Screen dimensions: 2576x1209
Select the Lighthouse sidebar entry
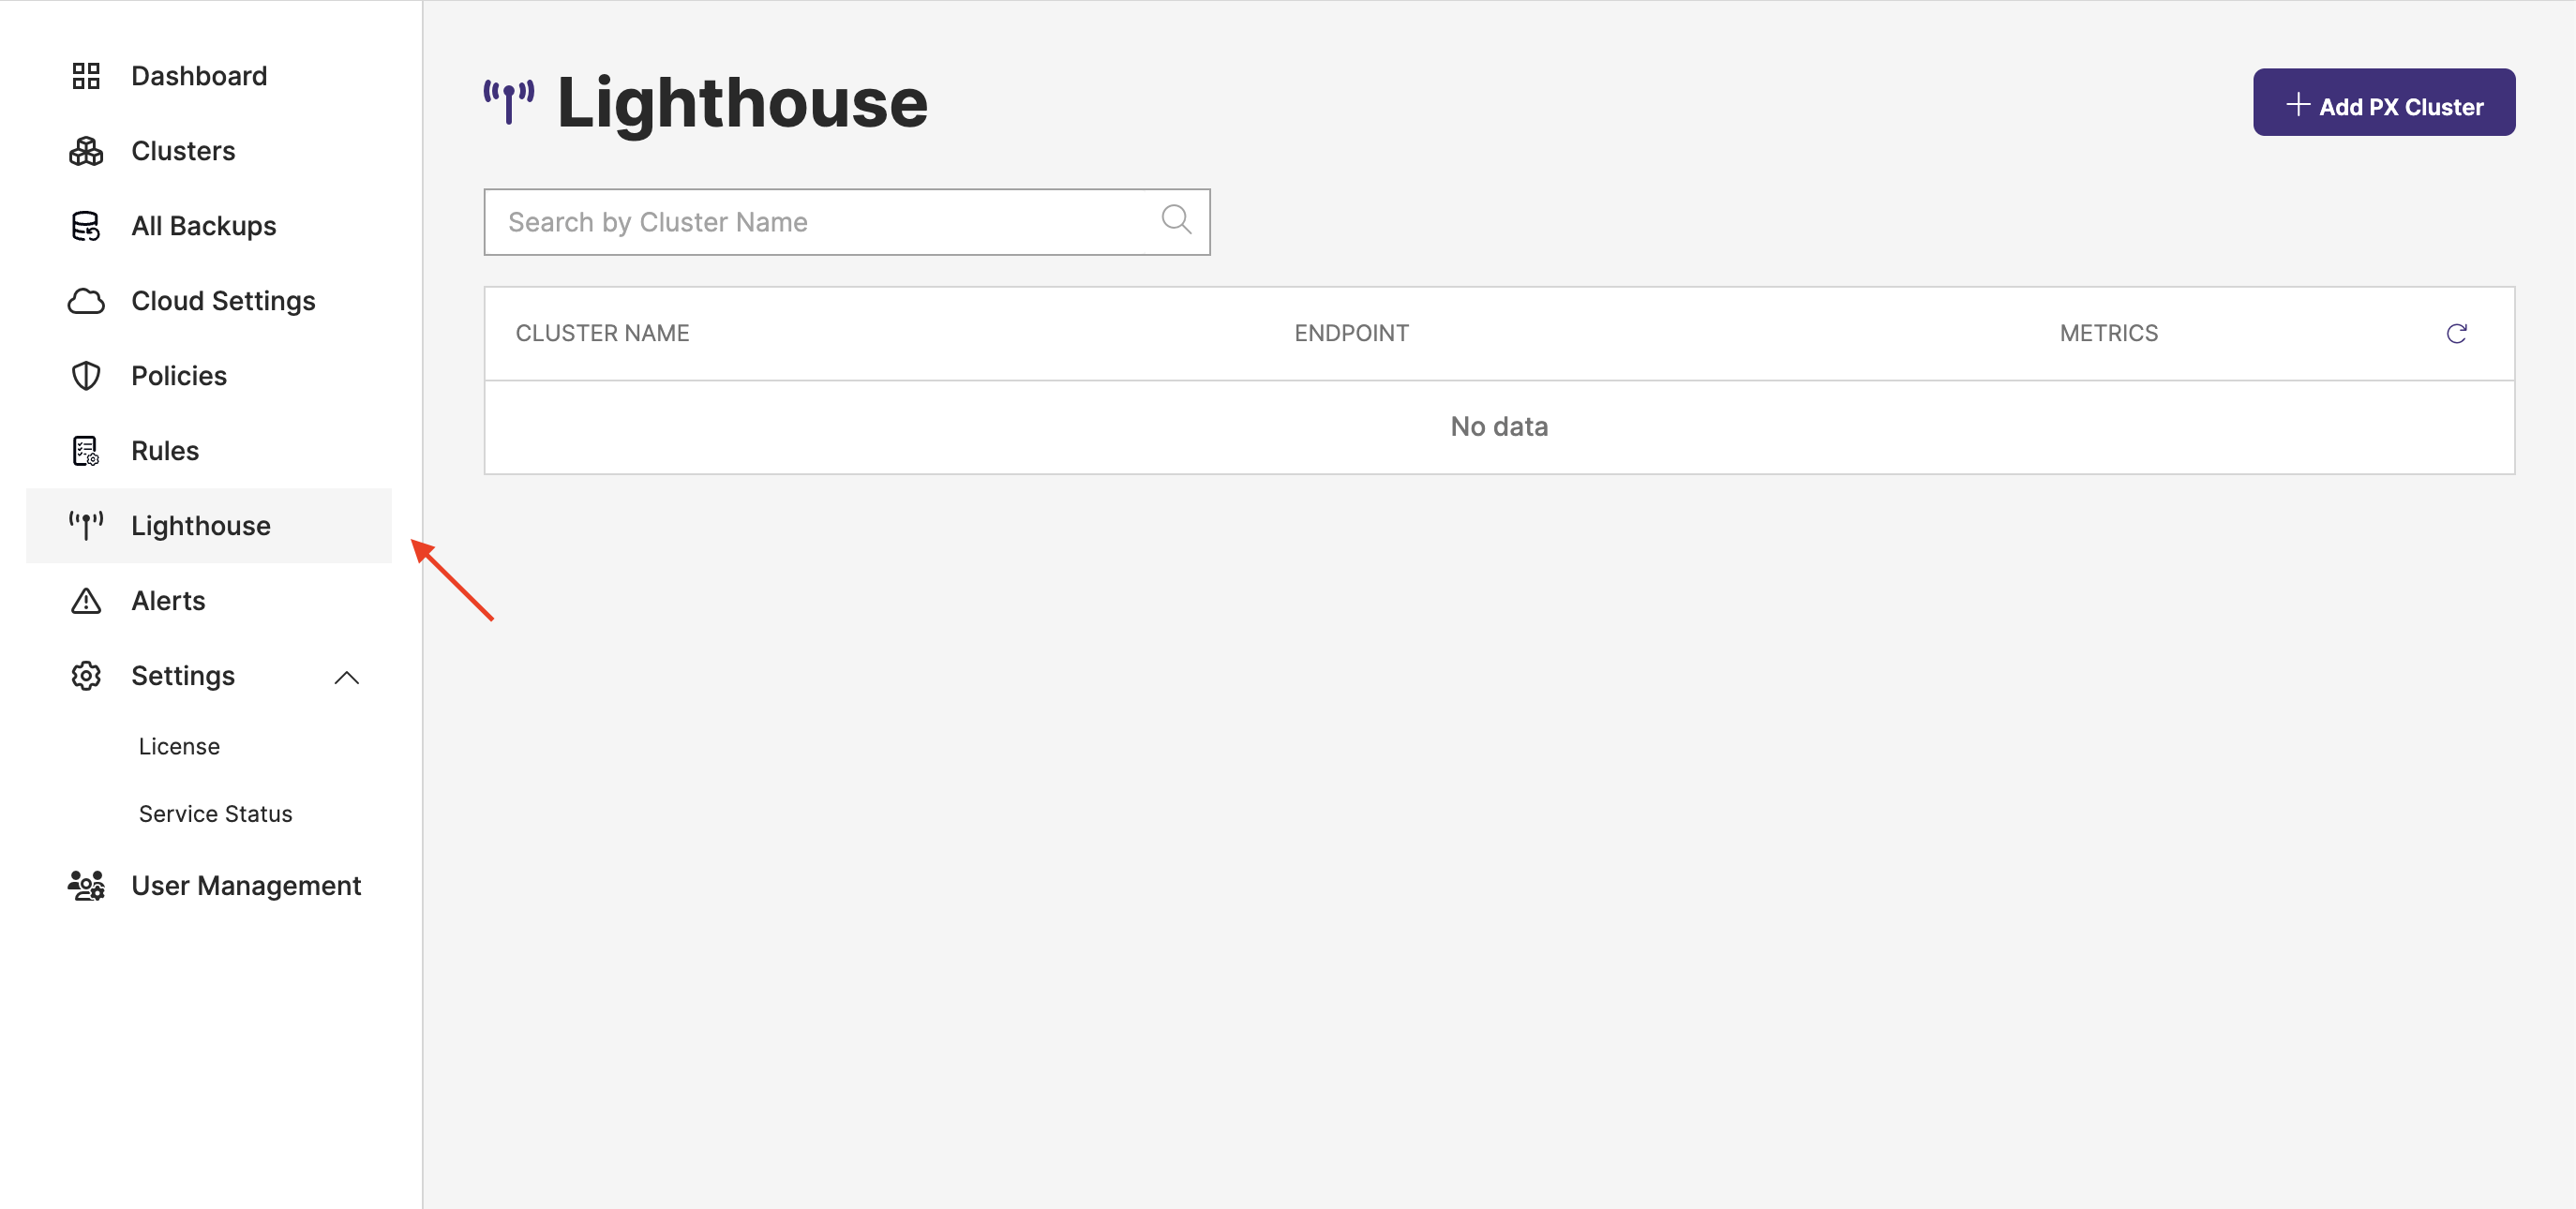click(209, 526)
